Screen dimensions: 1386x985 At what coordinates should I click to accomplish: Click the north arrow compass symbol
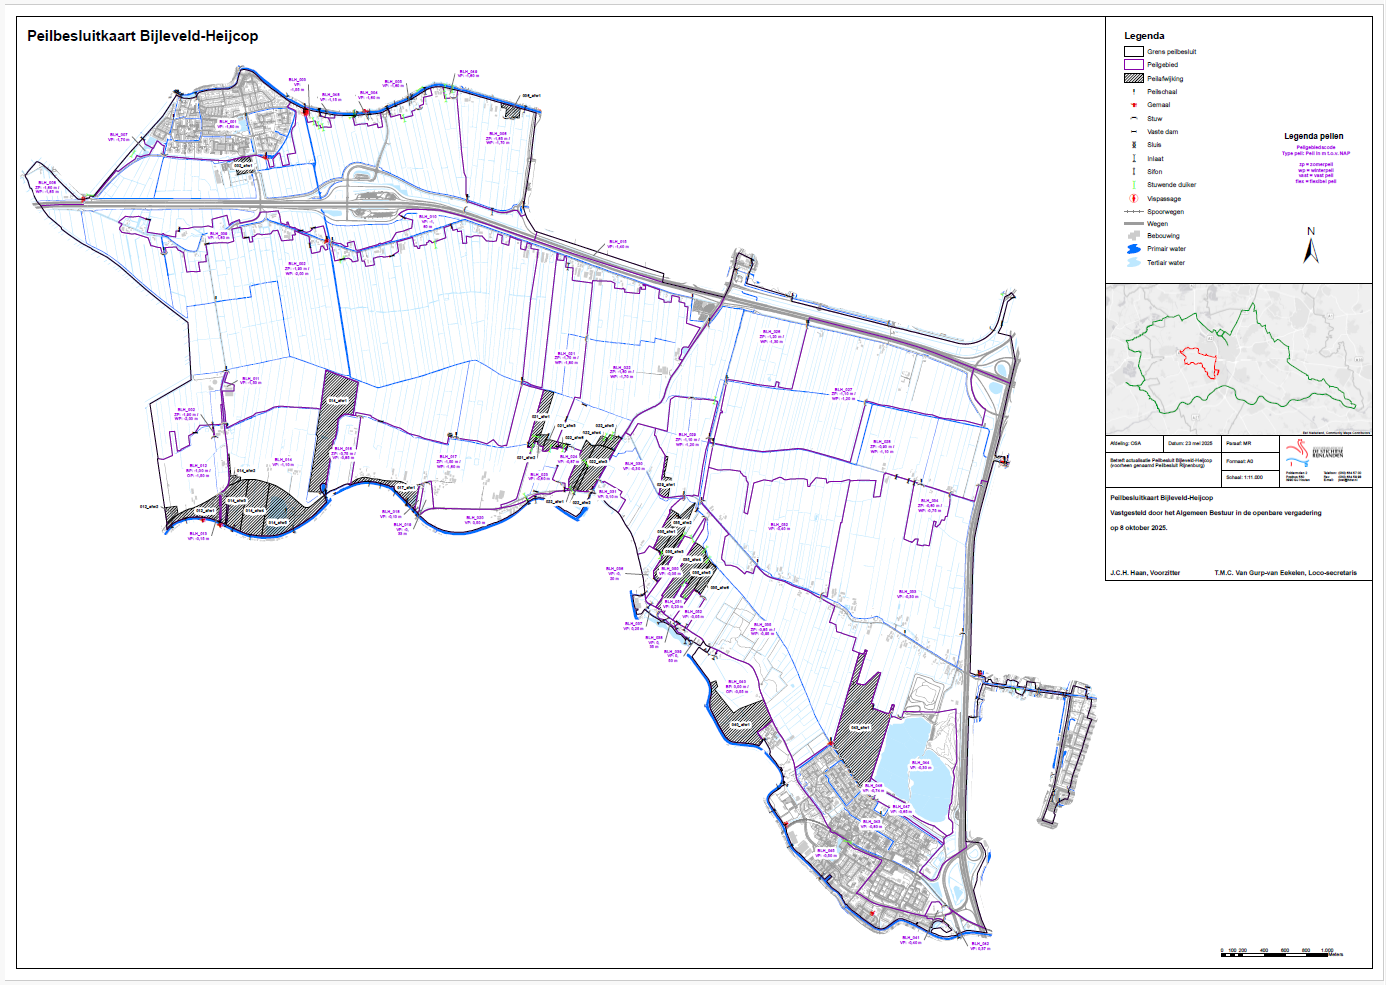point(1310,246)
